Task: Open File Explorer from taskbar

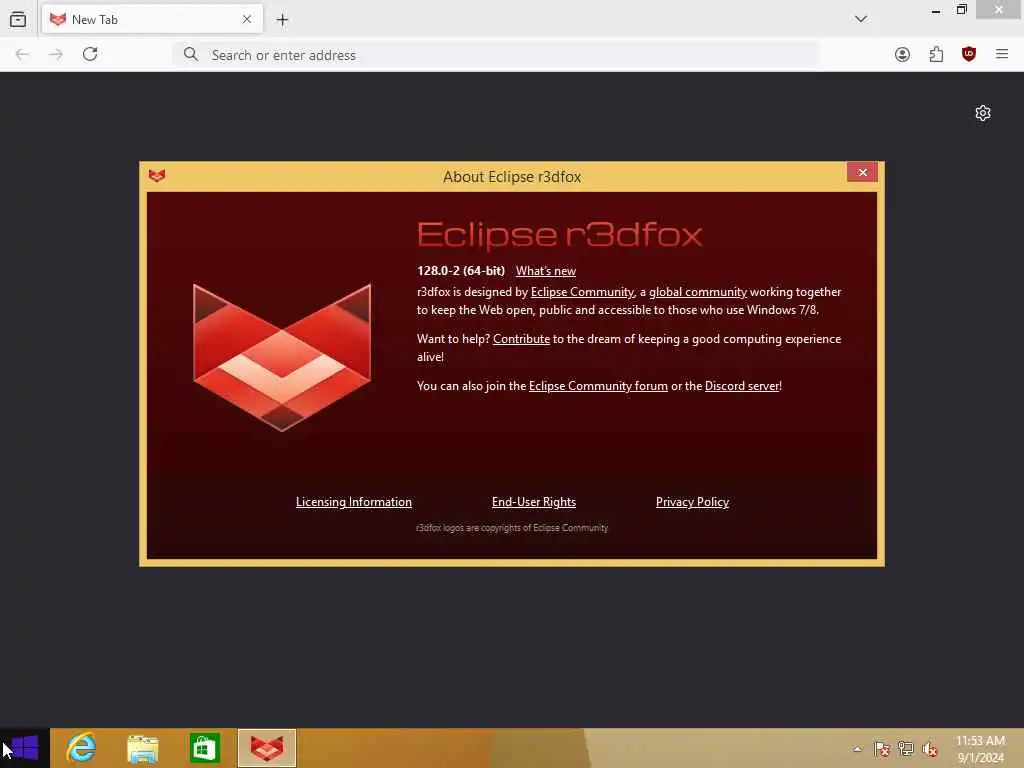Action: (x=142, y=748)
